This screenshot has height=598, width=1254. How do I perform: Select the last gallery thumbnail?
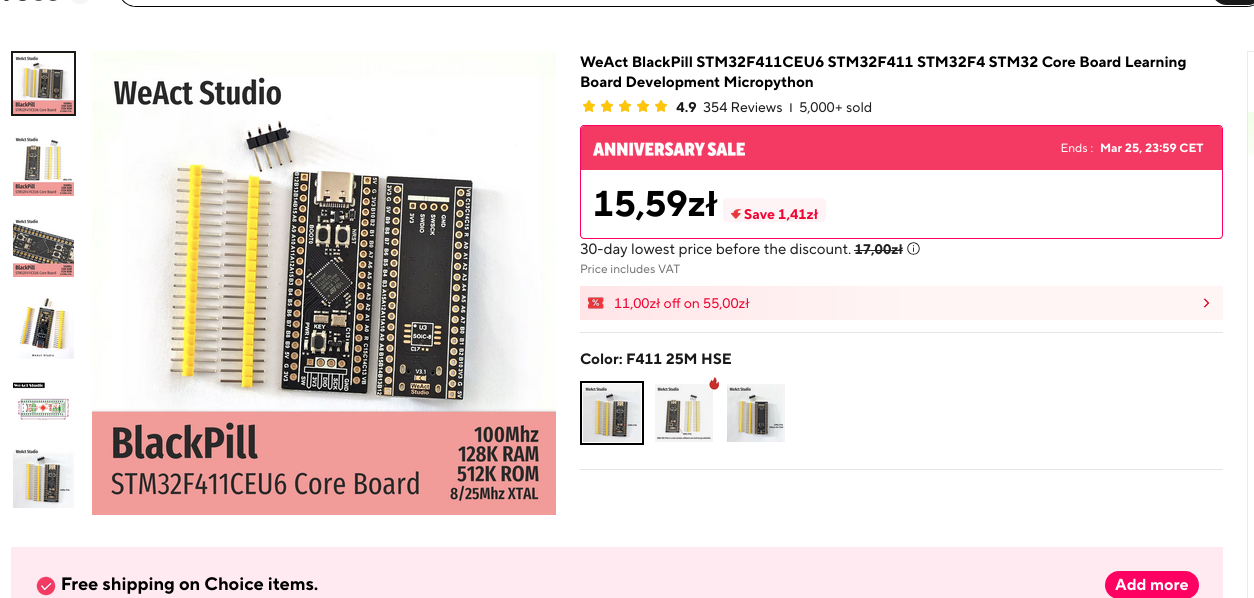pos(43,478)
